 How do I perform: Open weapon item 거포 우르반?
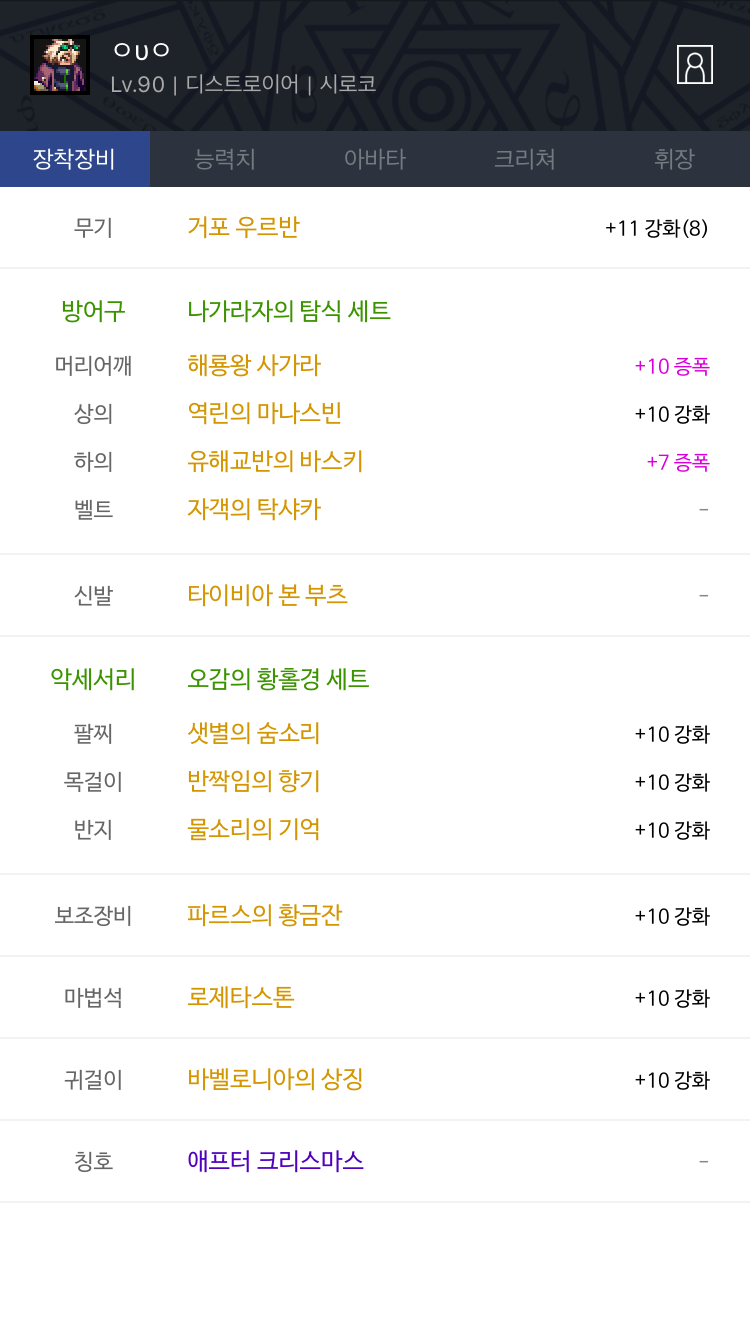(x=243, y=228)
